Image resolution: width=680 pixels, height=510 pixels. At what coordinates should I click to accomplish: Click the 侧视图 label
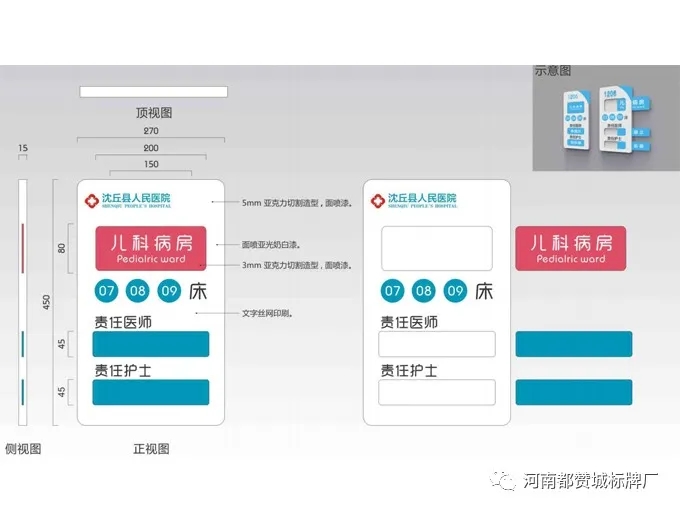pyautogui.click(x=22, y=449)
